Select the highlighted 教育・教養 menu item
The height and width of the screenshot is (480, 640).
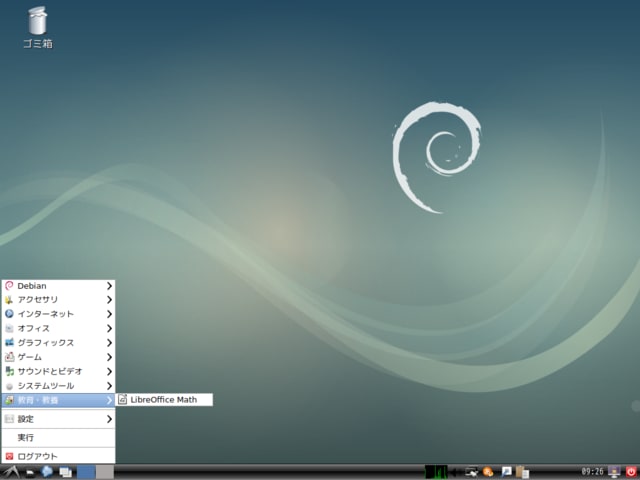point(58,400)
